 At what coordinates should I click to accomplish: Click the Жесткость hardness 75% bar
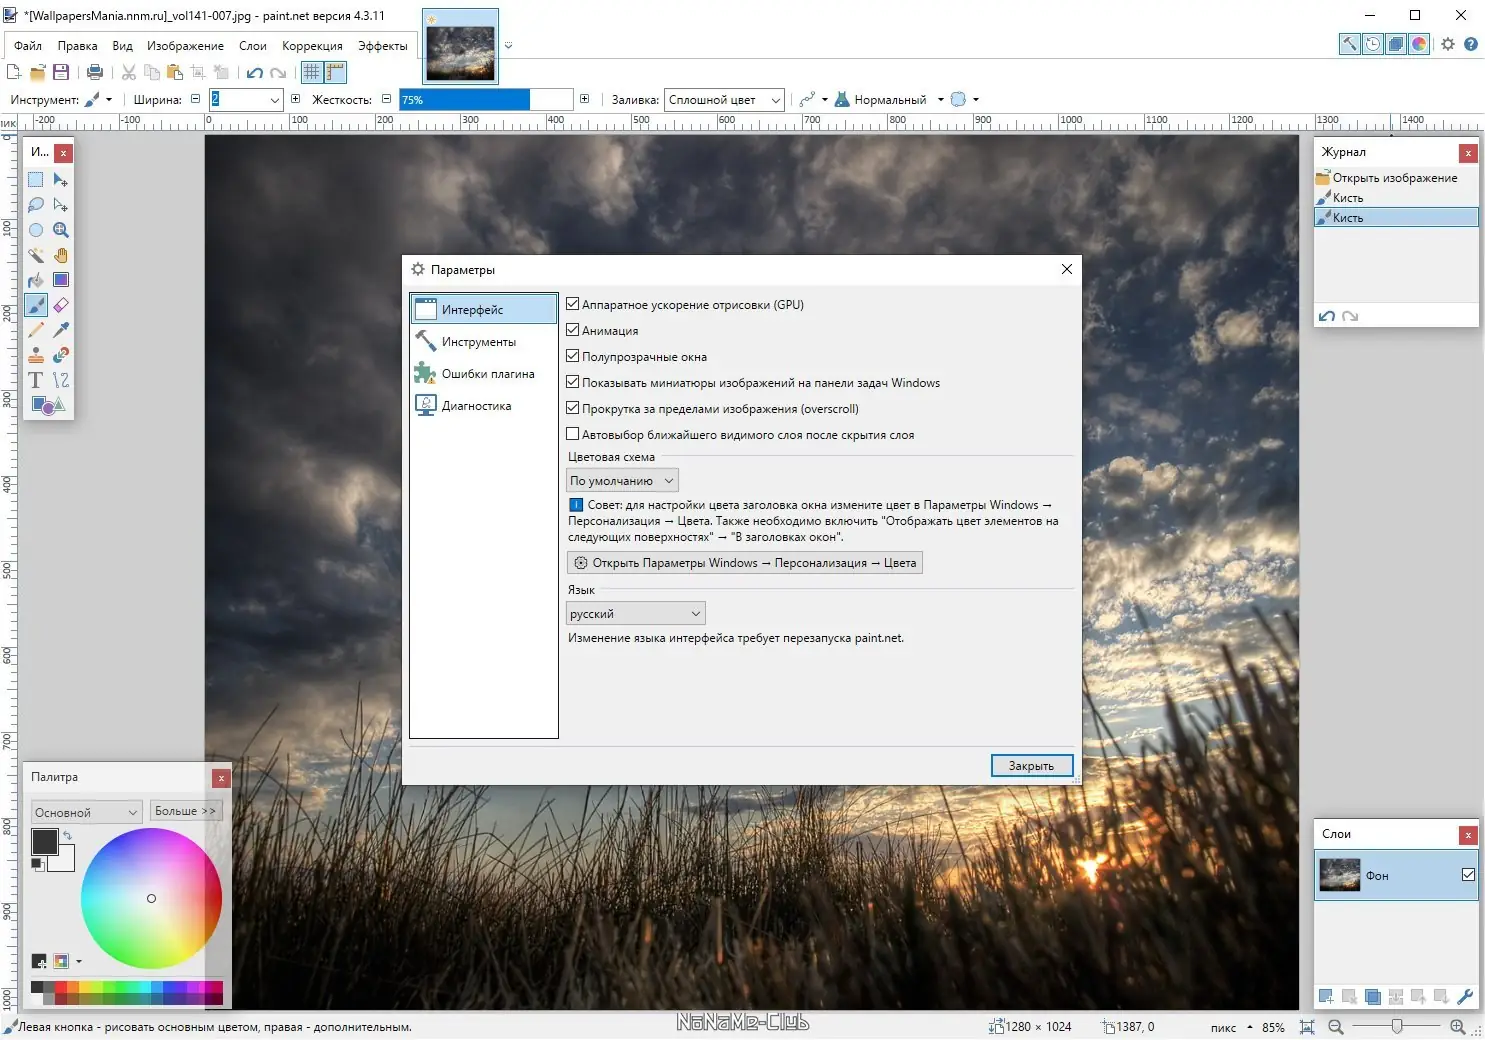tap(486, 100)
